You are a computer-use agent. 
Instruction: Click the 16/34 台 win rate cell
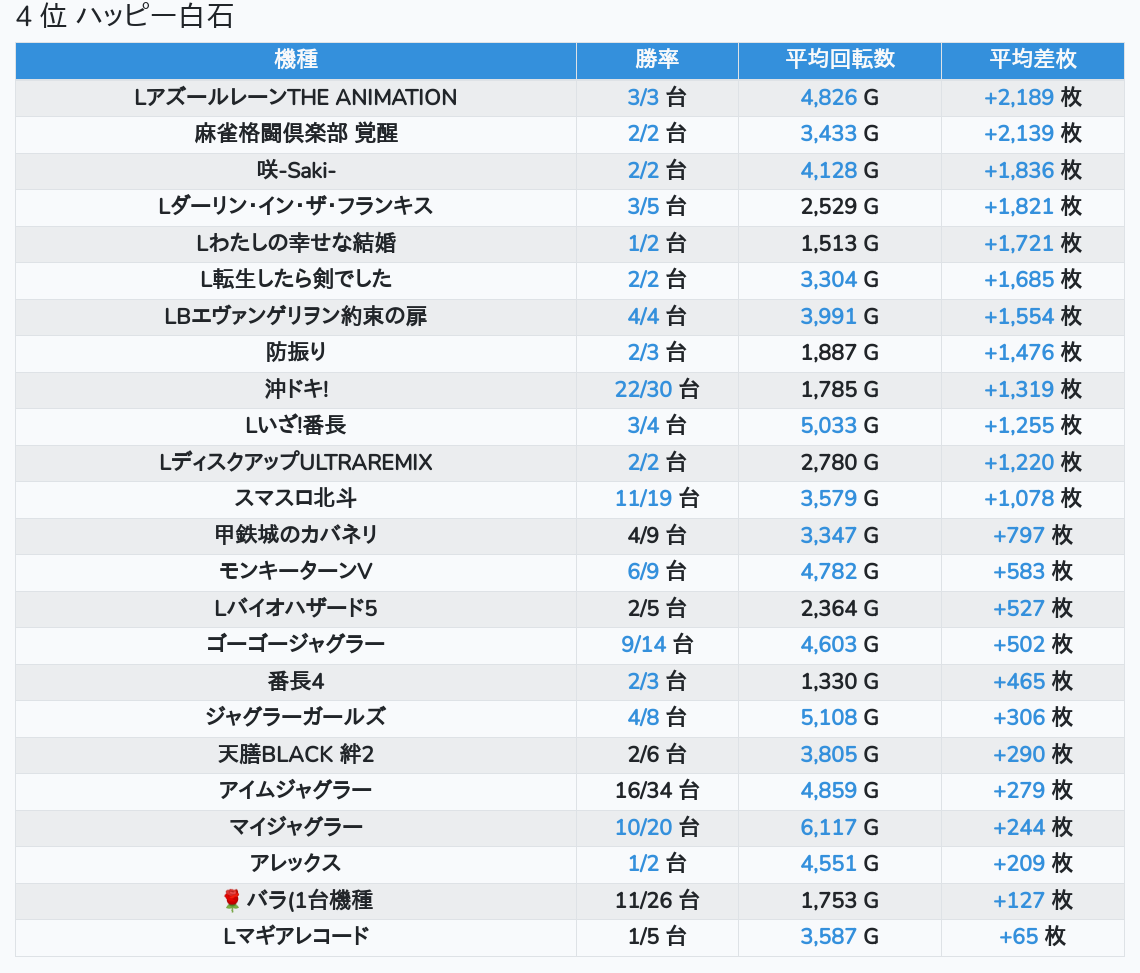point(657,791)
